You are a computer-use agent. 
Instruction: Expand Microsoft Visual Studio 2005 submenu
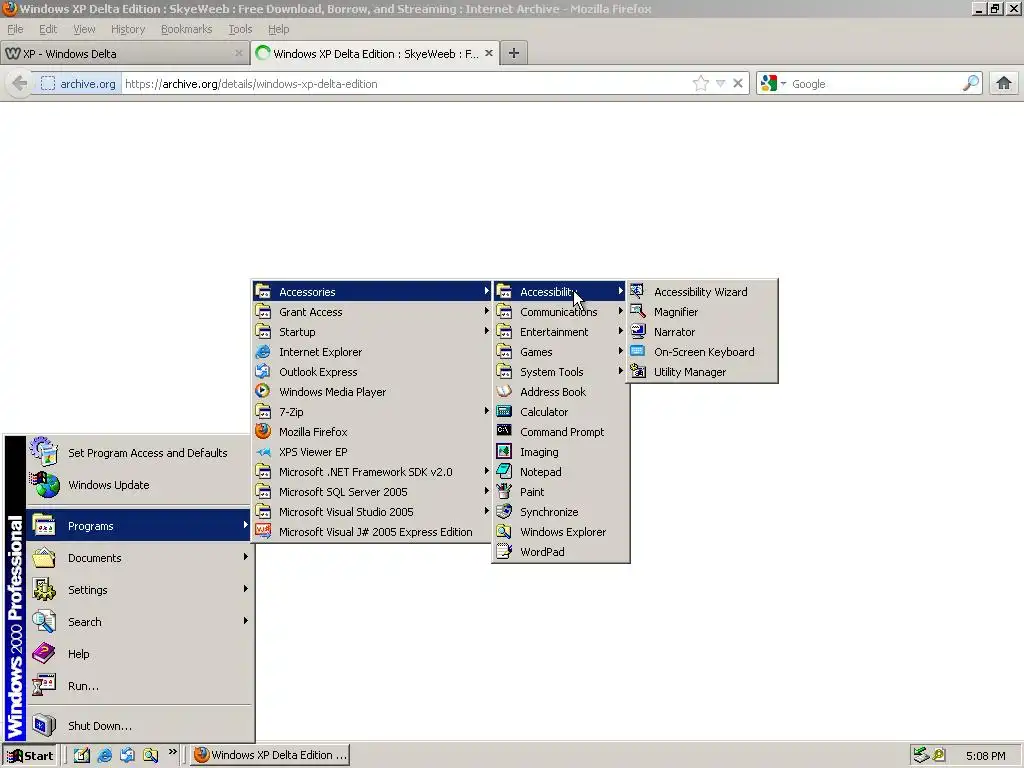(x=372, y=512)
